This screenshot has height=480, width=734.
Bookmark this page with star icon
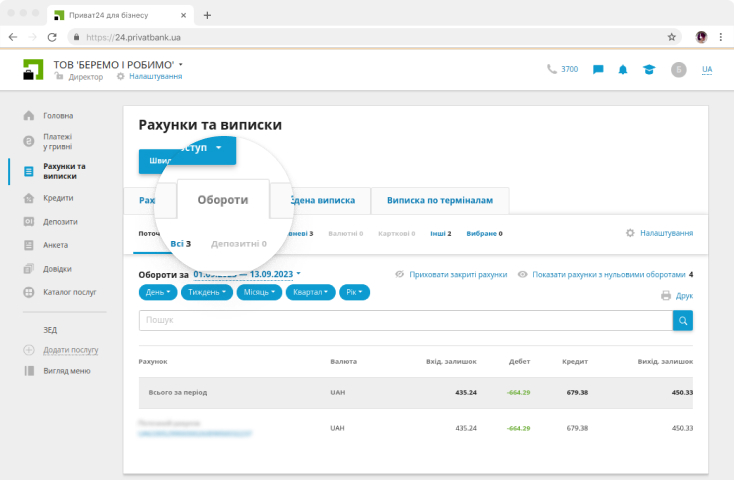click(x=672, y=37)
